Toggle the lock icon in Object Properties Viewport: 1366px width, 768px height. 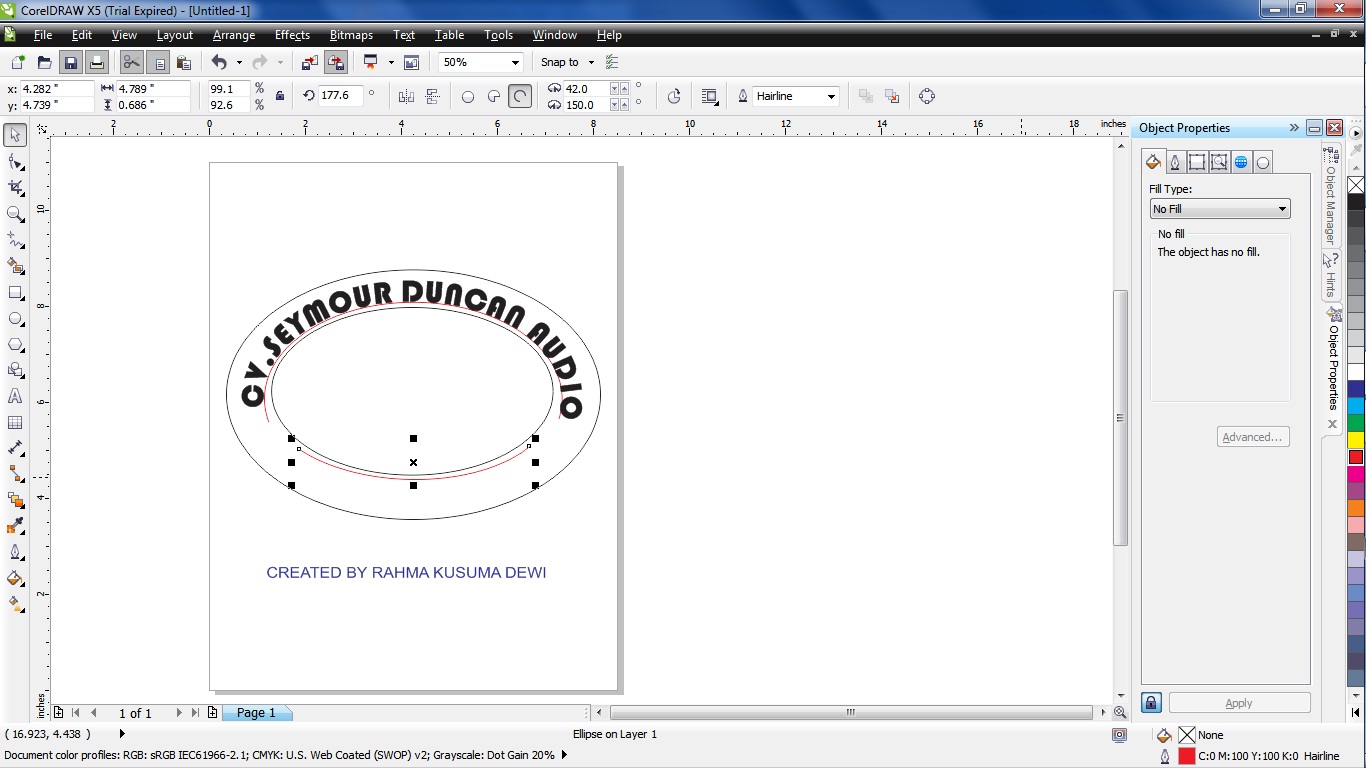click(x=1151, y=703)
